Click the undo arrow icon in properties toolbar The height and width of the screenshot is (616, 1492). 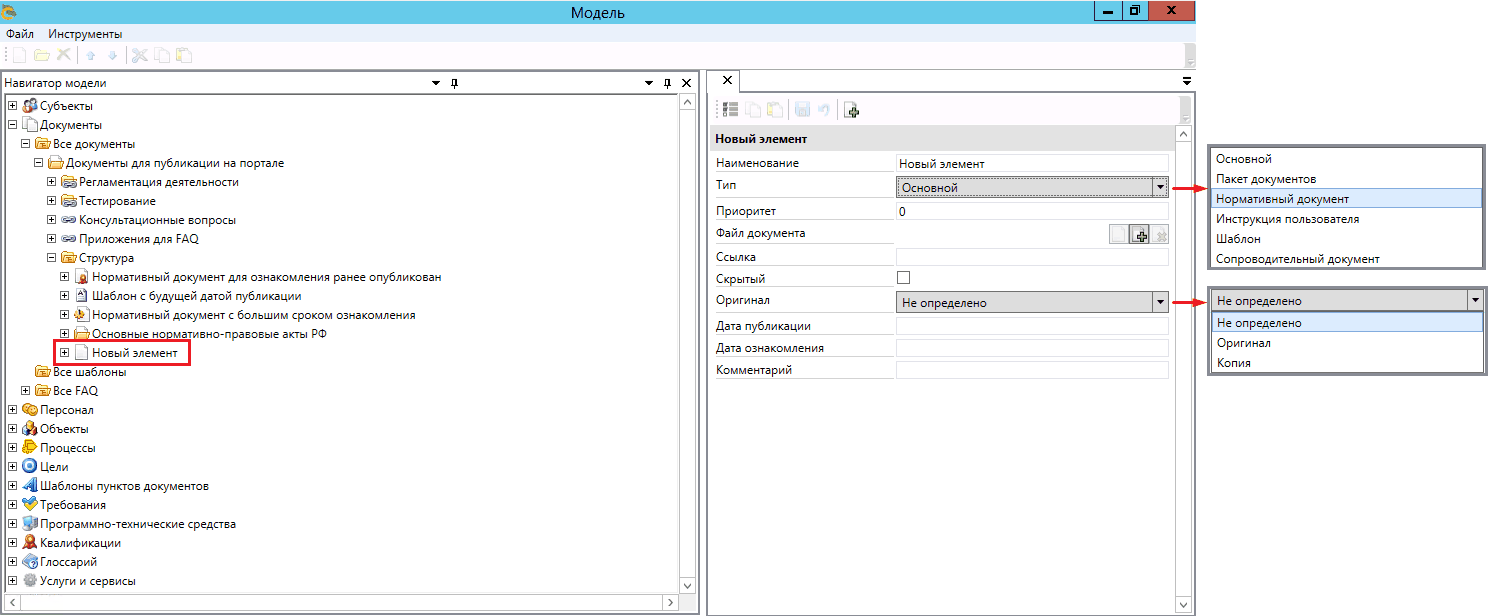pyautogui.click(x=823, y=111)
